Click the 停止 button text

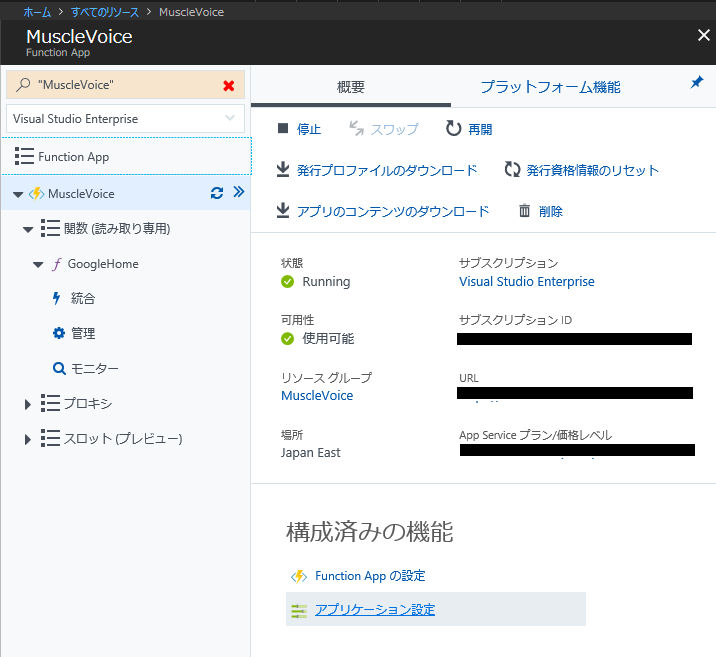coord(309,129)
